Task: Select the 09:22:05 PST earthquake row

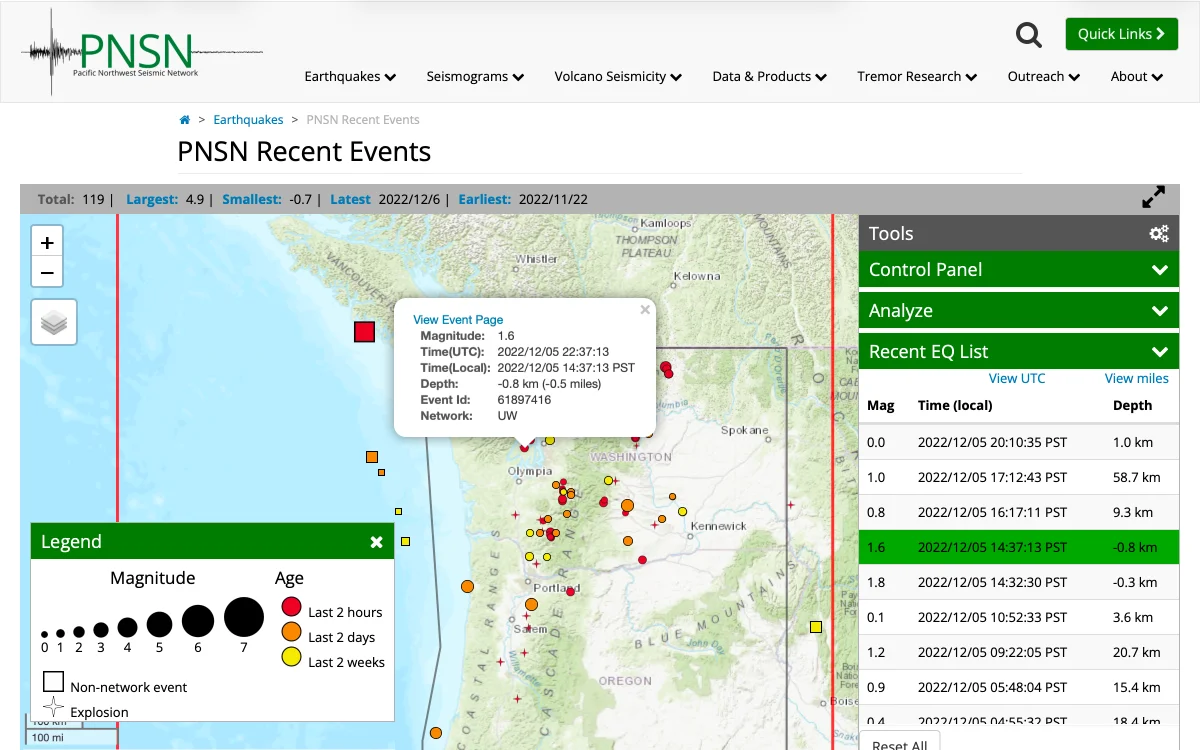Action: click(x=1019, y=653)
